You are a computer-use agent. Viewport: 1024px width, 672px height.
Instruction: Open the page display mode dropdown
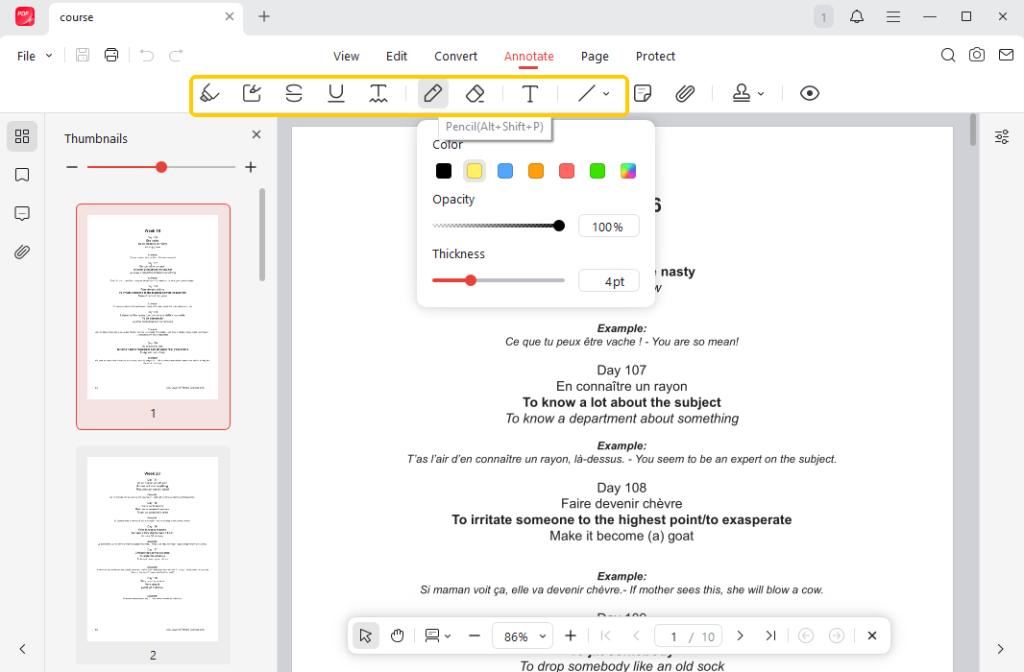(438, 635)
